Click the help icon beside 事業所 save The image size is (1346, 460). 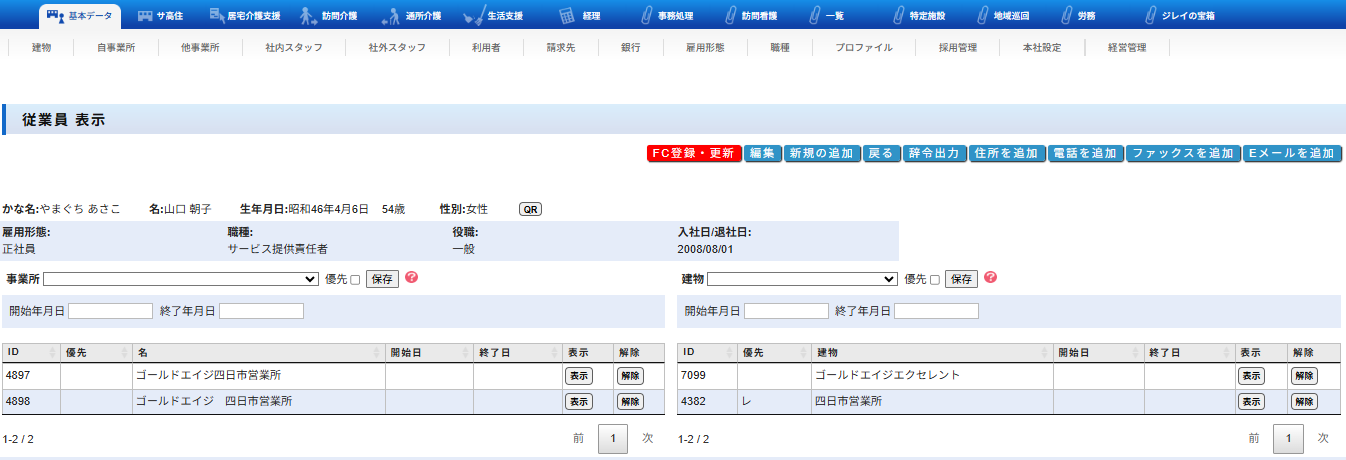pos(411,278)
